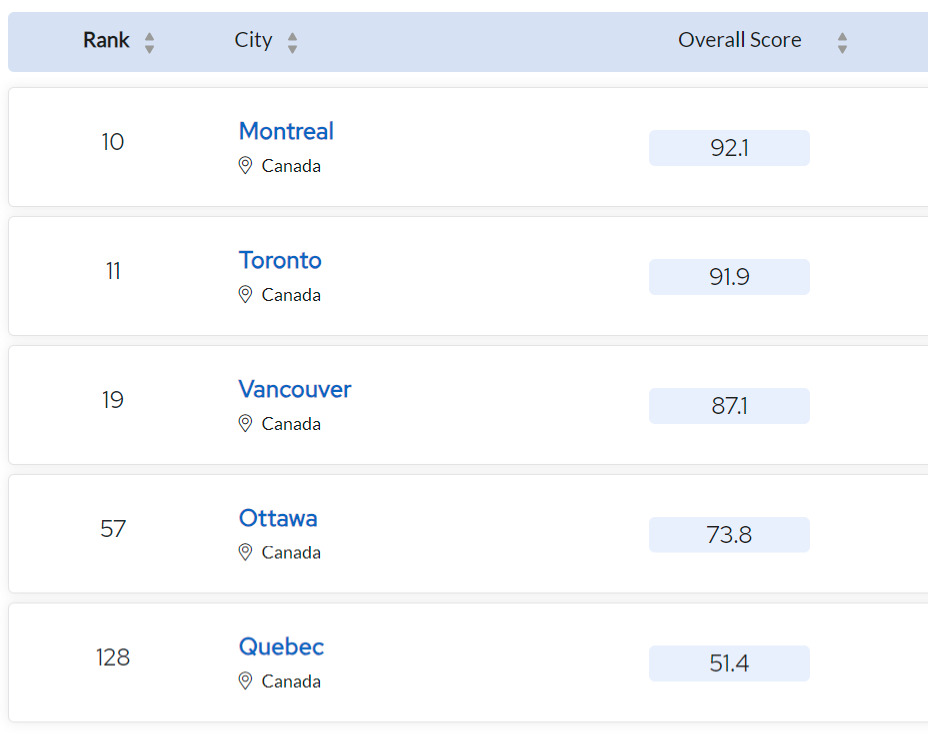The height and width of the screenshot is (753, 928).
Task: Open the Vancouver city link
Action: point(295,389)
